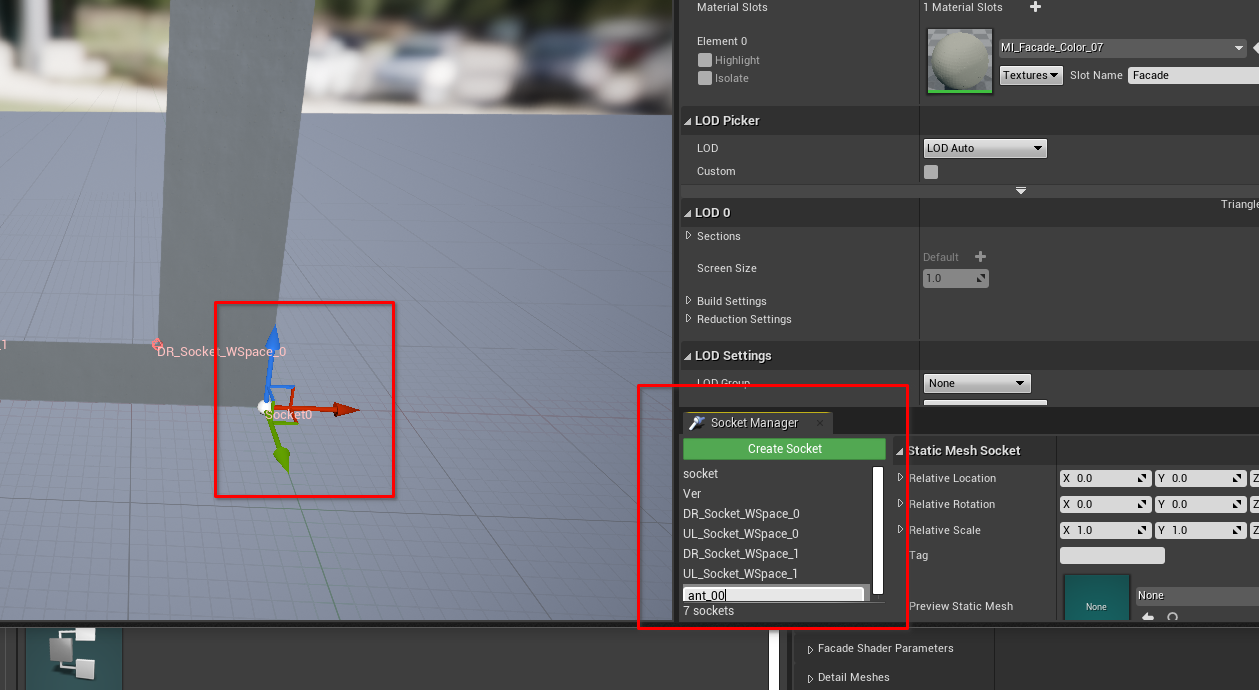Click the green Y-axis gizmo arrow
The height and width of the screenshot is (690, 1259).
click(x=282, y=459)
